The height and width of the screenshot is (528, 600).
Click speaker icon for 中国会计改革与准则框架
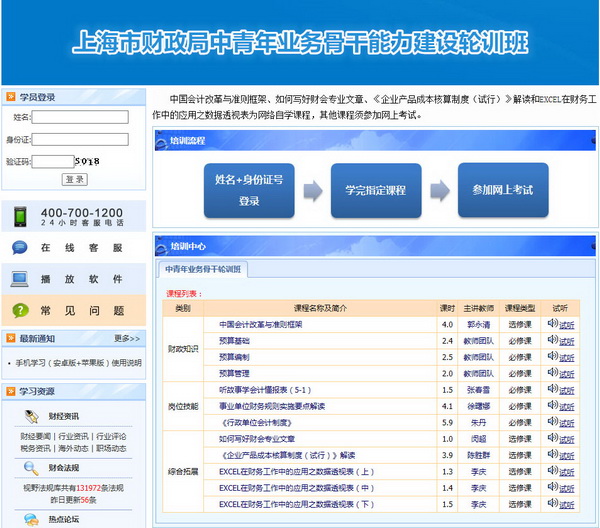552,324
